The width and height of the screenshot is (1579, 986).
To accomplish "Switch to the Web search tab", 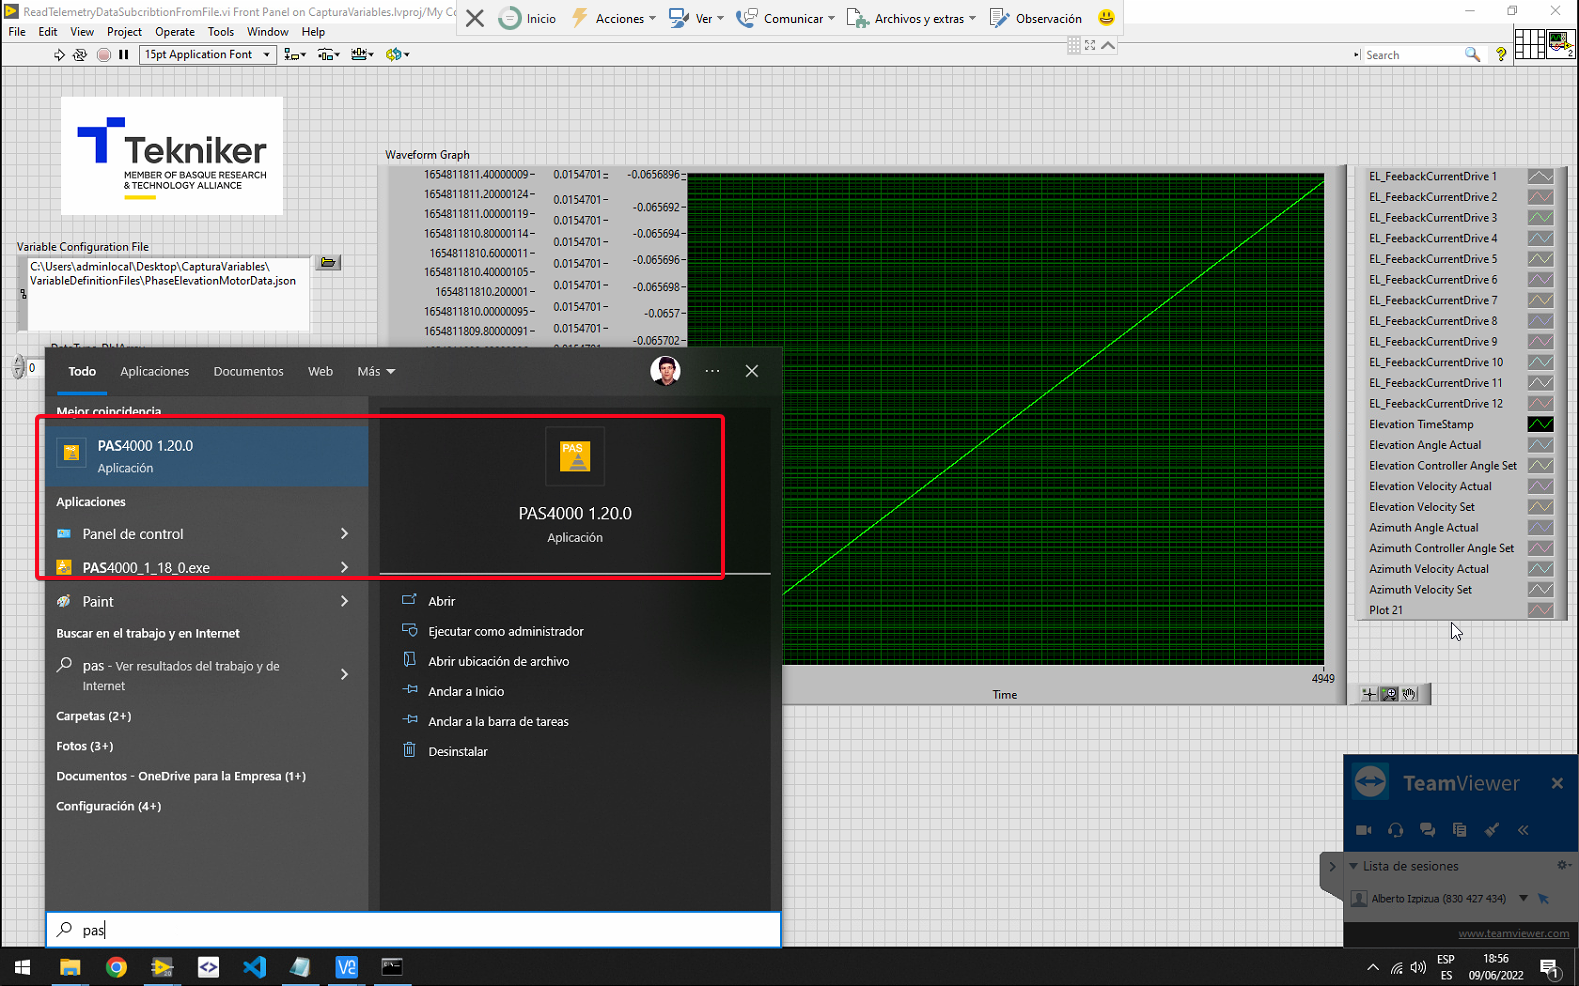I will 320,371.
